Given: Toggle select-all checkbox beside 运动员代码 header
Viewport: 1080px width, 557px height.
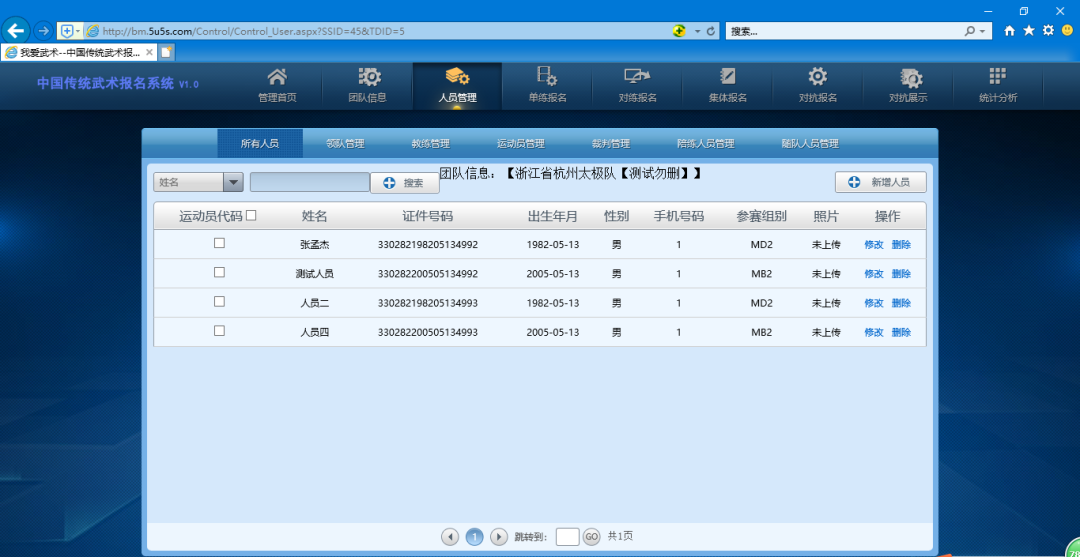Looking at the screenshot, I should click(x=251, y=215).
